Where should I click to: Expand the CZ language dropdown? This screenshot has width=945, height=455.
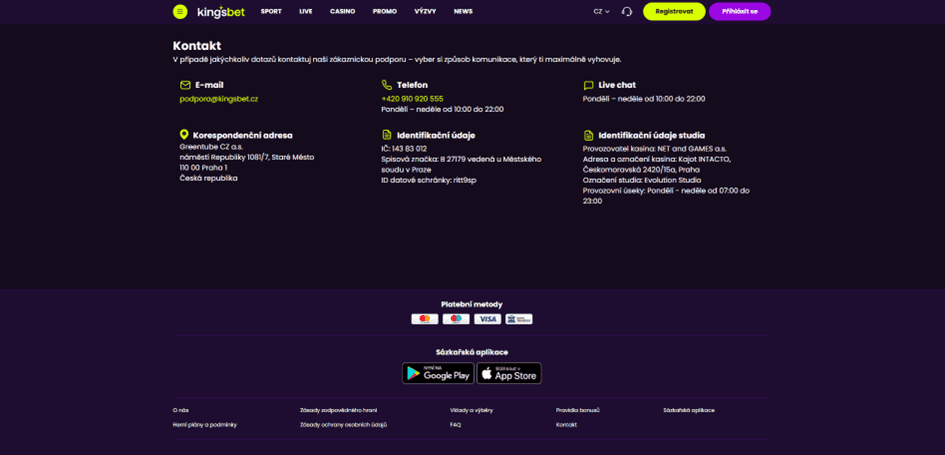pos(601,11)
